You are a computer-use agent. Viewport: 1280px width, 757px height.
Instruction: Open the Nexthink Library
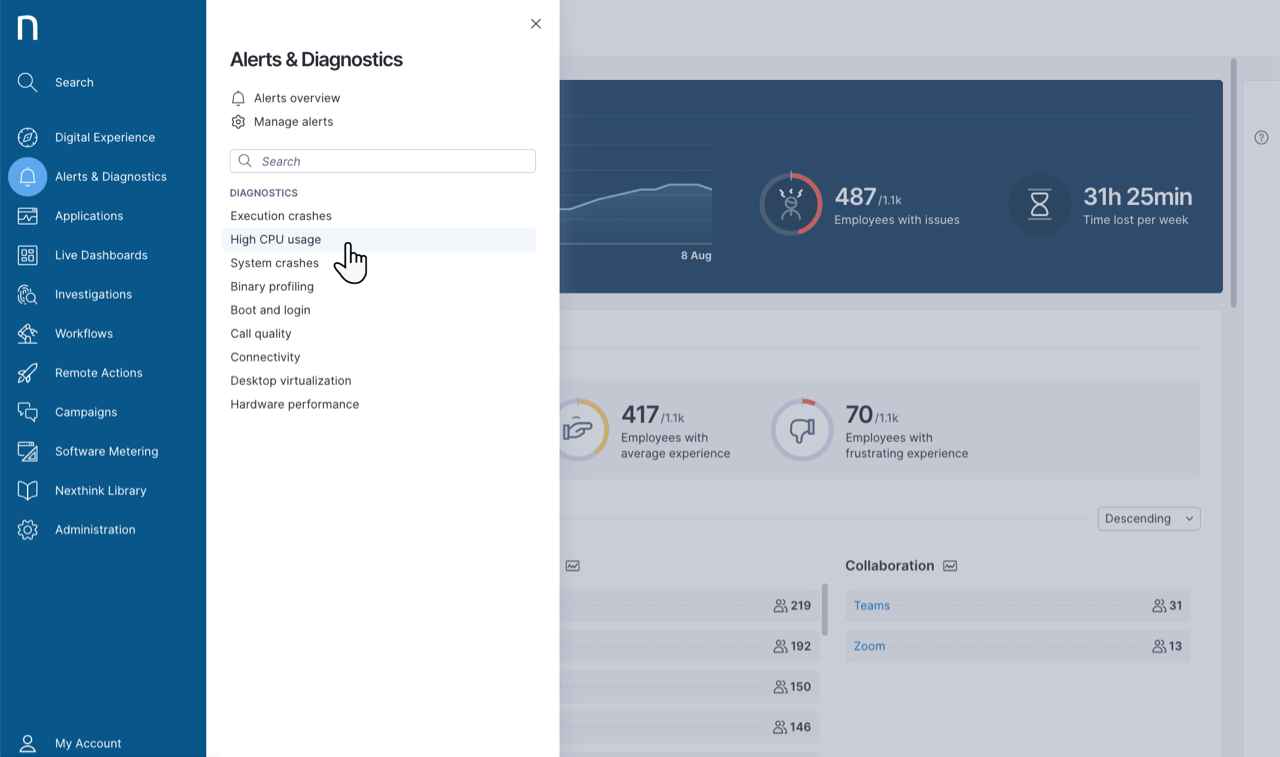(99, 490)
